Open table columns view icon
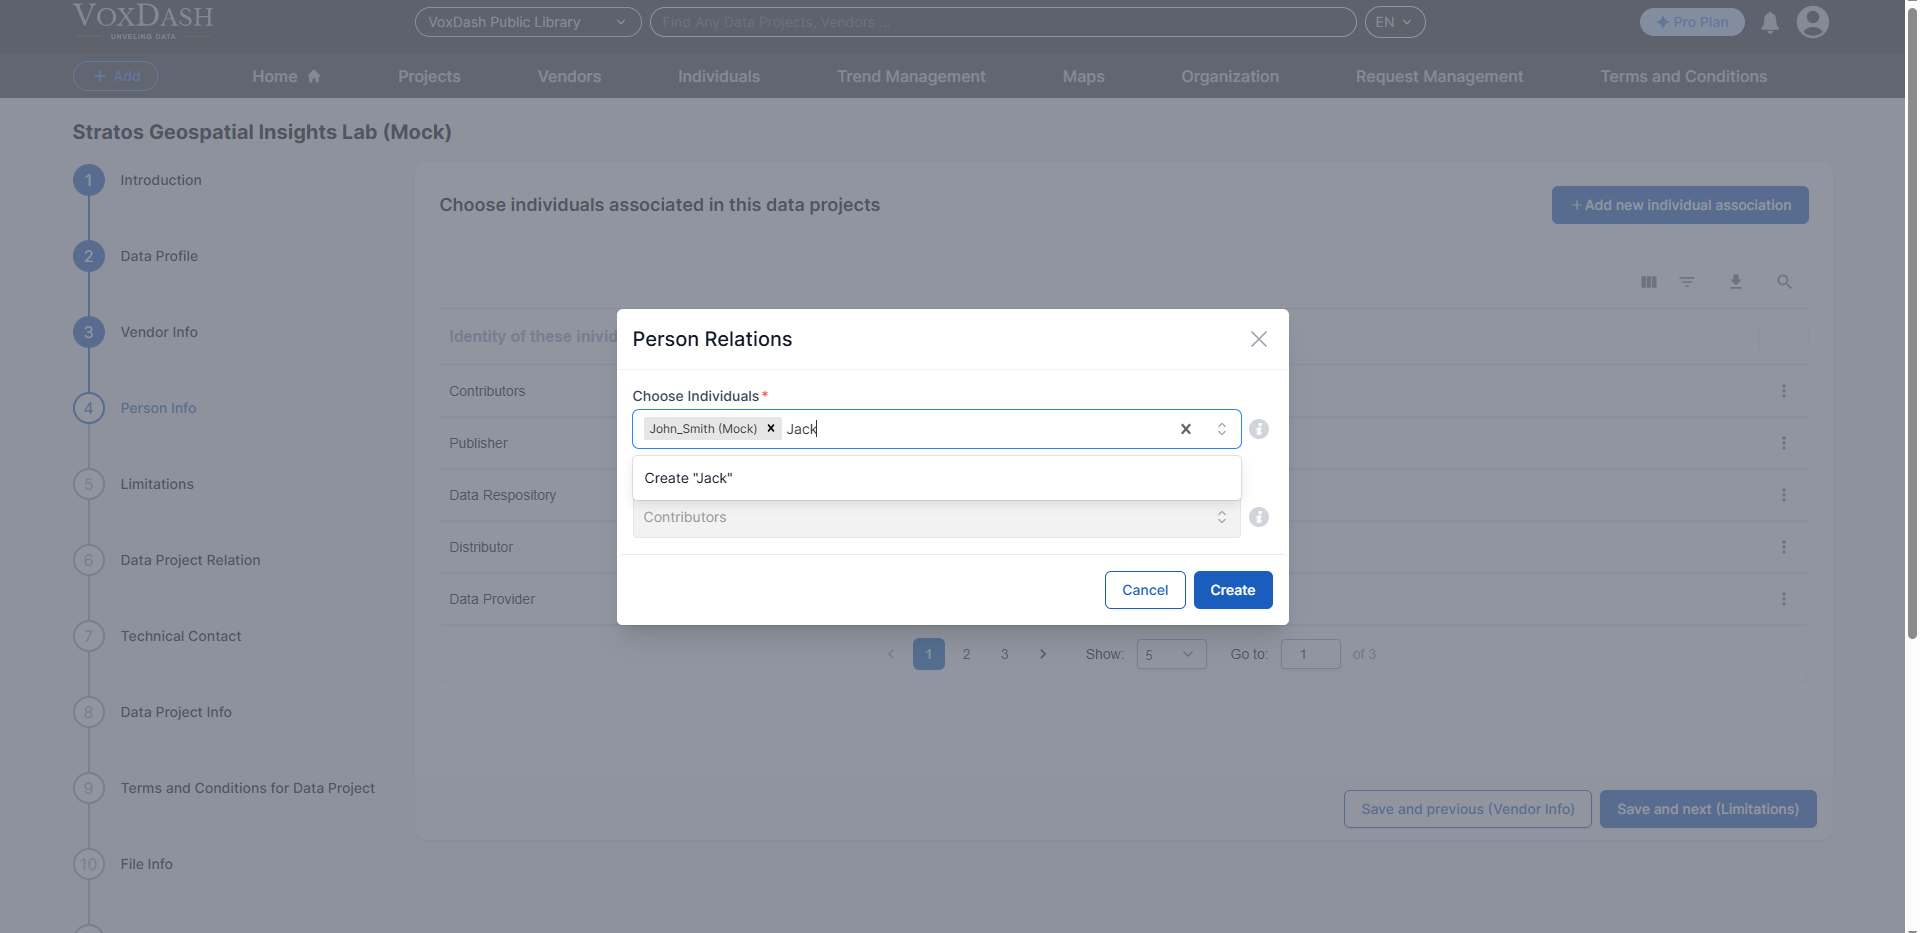The image size is (1920, 933). 1648,282
